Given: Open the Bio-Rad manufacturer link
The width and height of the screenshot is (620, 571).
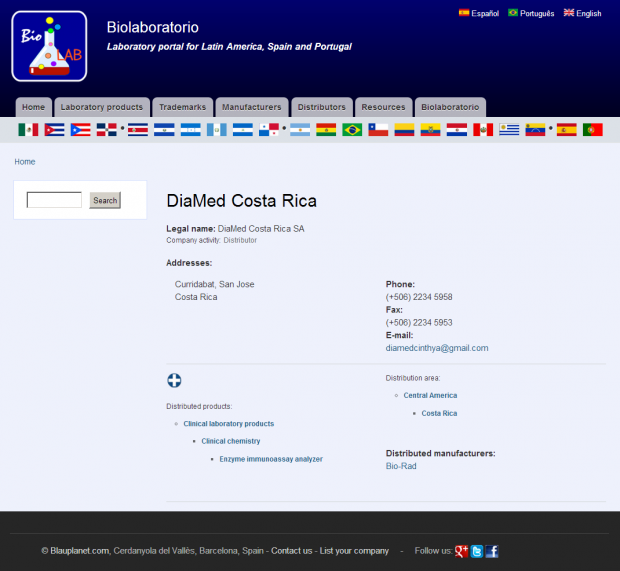Looking at the screenshot, I should [x=401, y=466].
